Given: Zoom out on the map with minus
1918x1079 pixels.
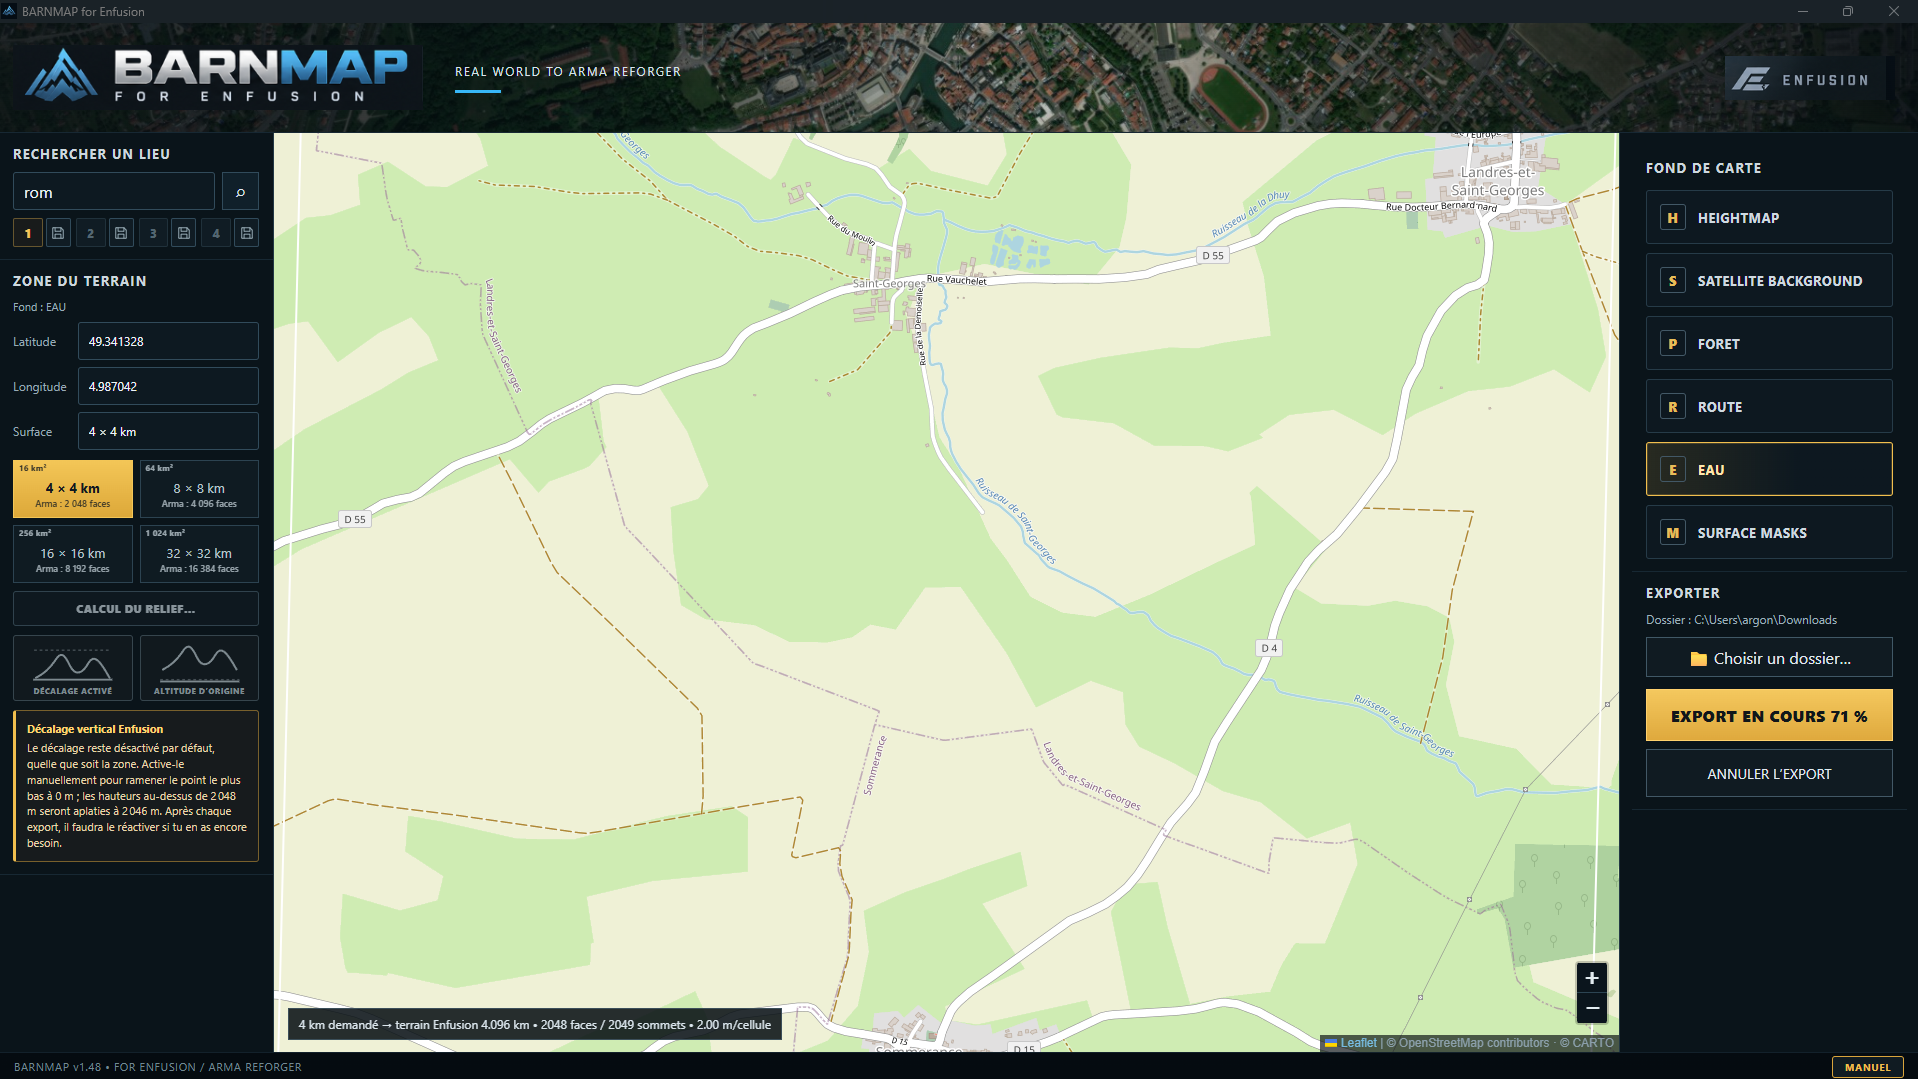Looking at the screenshot, I should [1592, 1008].
